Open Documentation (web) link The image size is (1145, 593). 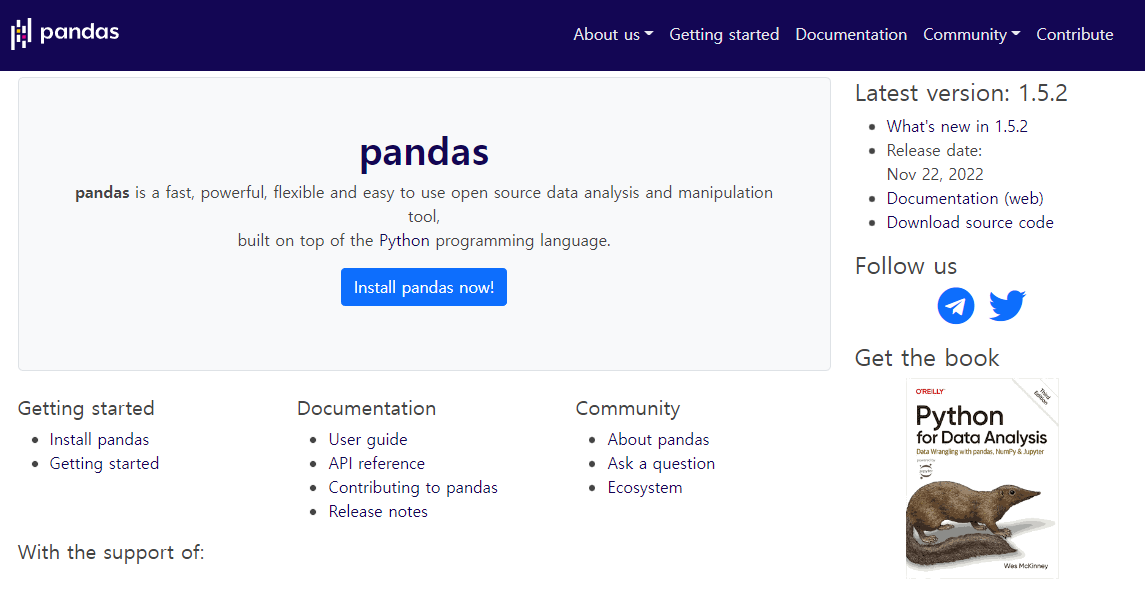pos(965,199)
